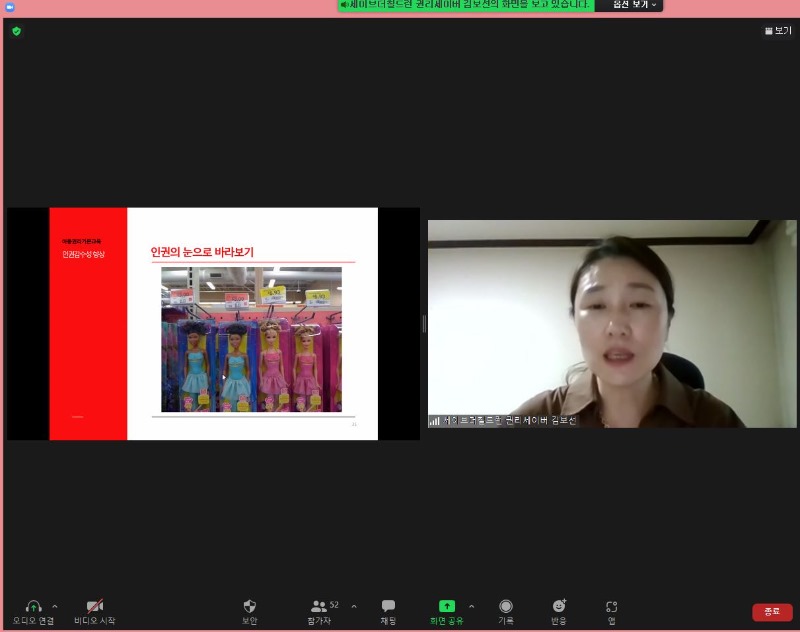Open the Participants (참가자) panel
Viewport: 800px width, 632px height.
point(319,607)
